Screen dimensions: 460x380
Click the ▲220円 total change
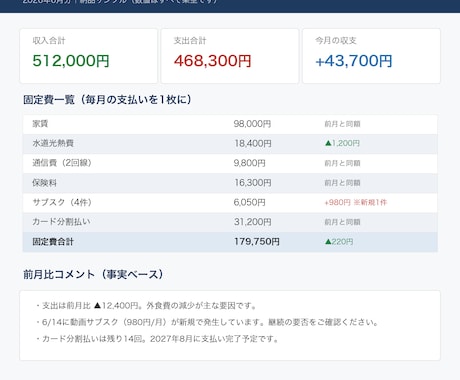coord(339,242)
